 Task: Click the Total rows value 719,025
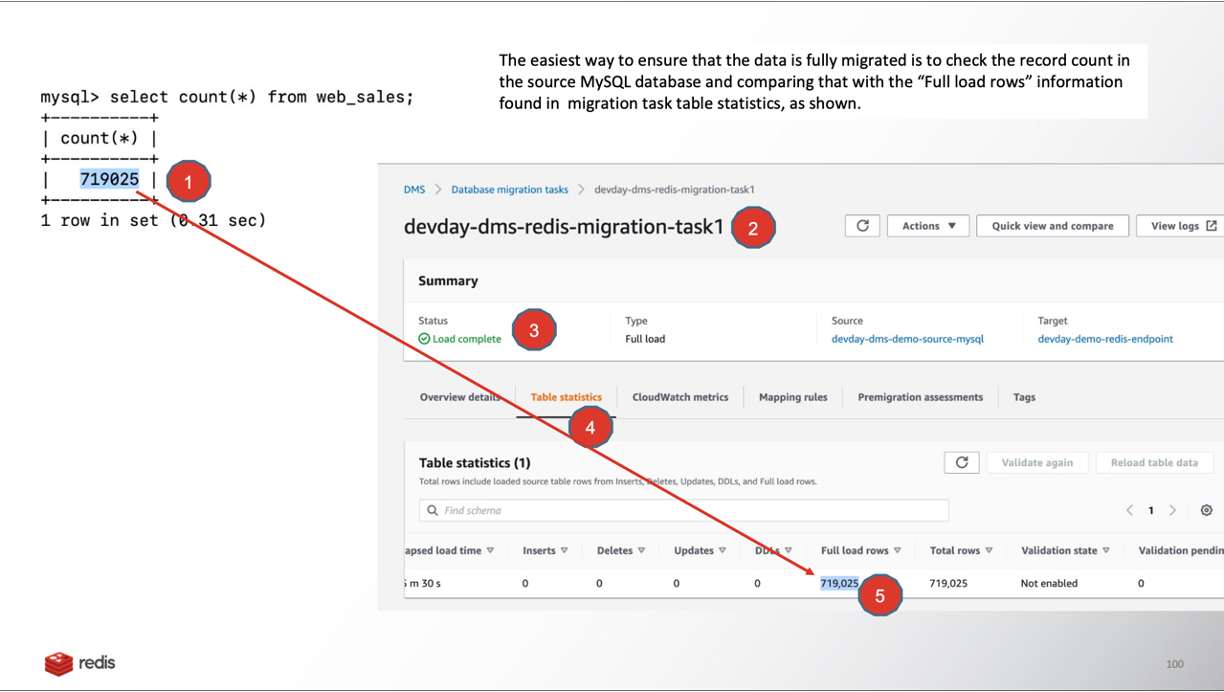tap(948, 583)
